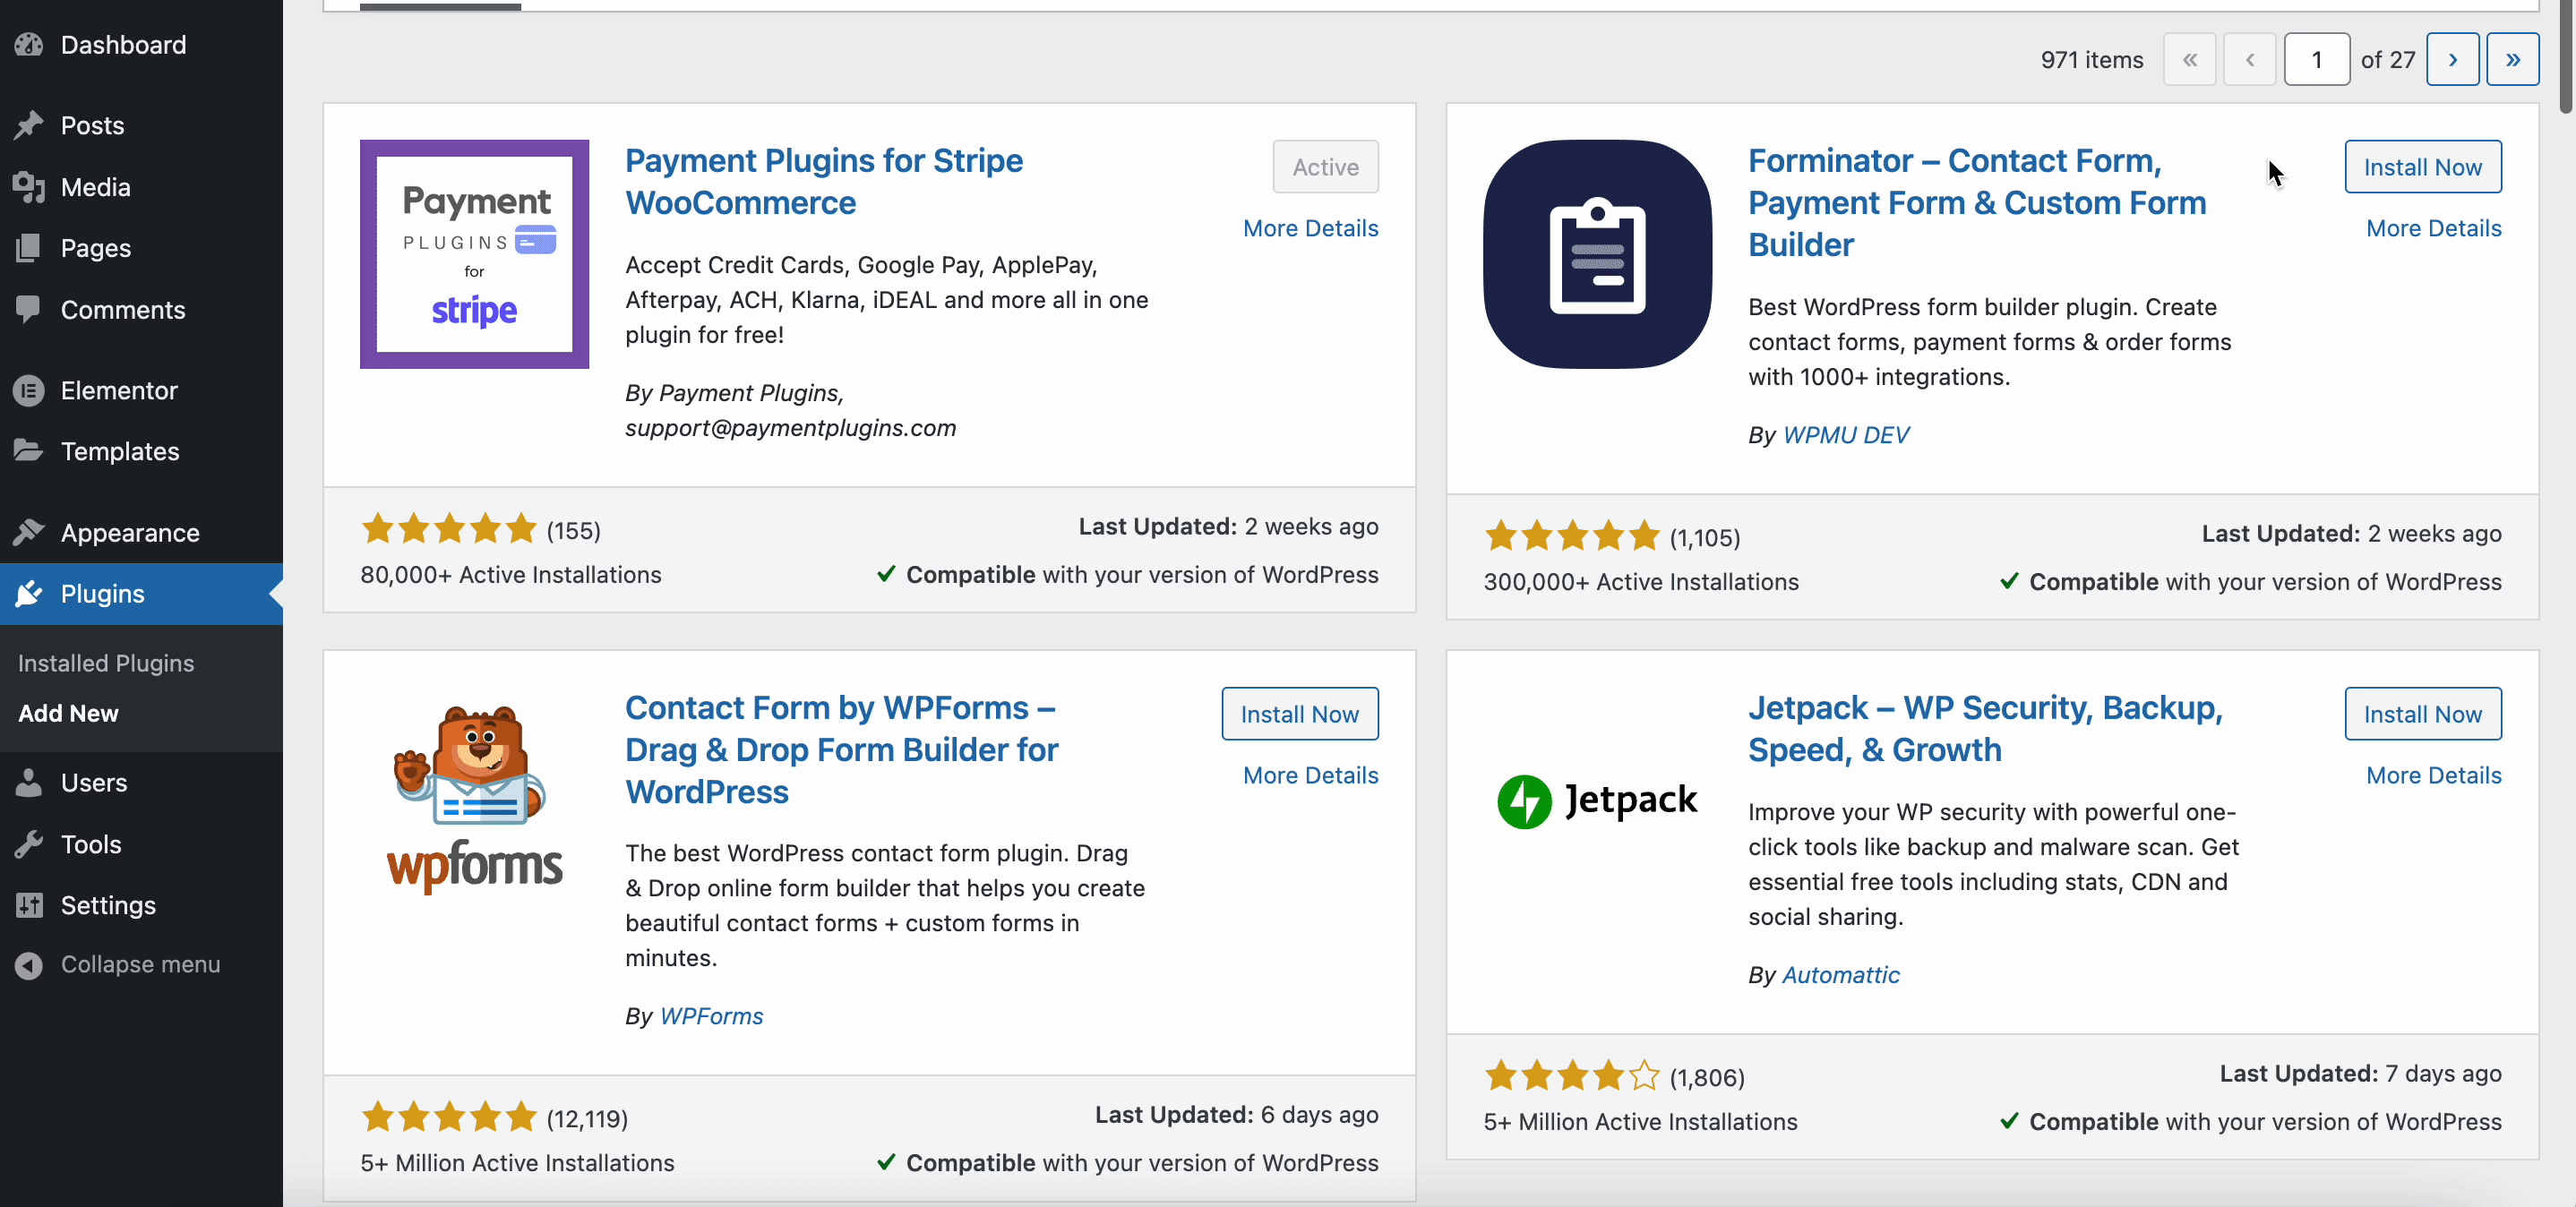Click the Posts pushpin icon
The height and width of the screenshot is (1207, 2576).
(x=29, y=125)
